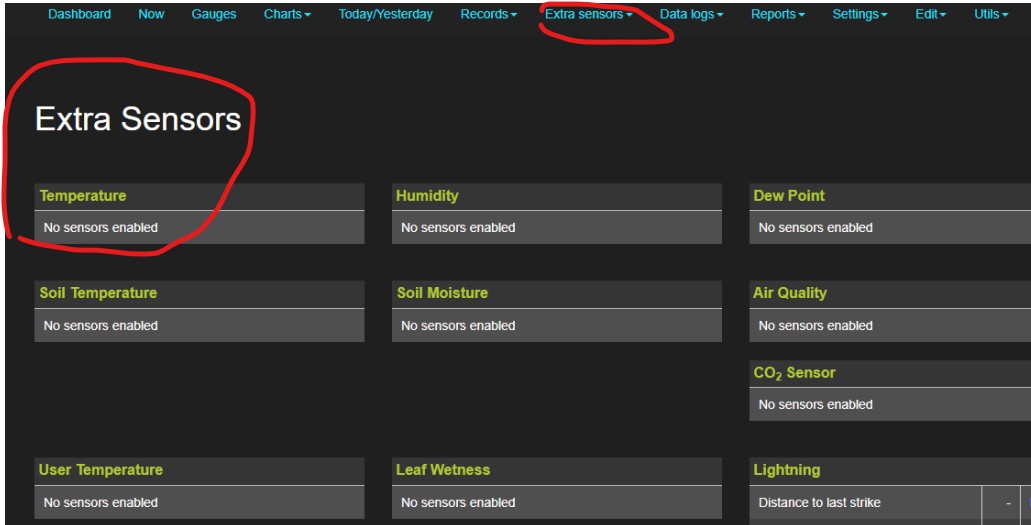Open the Today/Yesterday page
The image size is (1031, 525).
coord(385,15)
